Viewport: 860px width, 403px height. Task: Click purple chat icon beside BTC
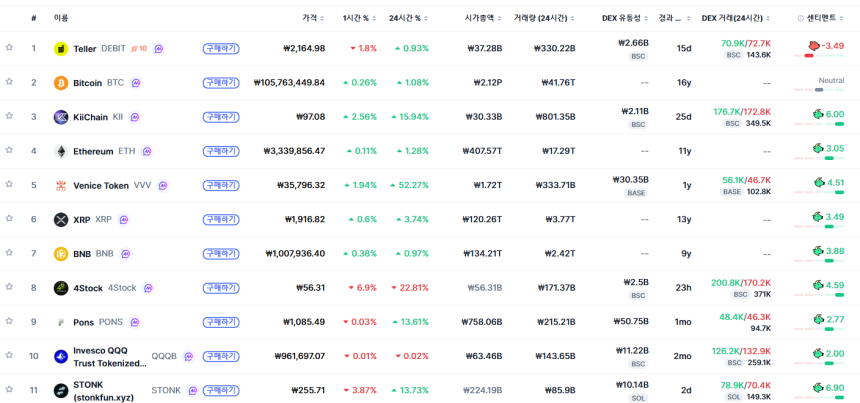pyautogui.click(x=136, y=83)
